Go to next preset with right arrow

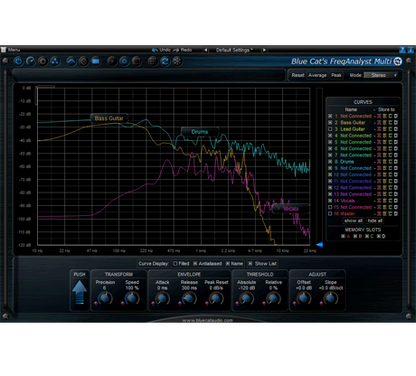(264, 50)
